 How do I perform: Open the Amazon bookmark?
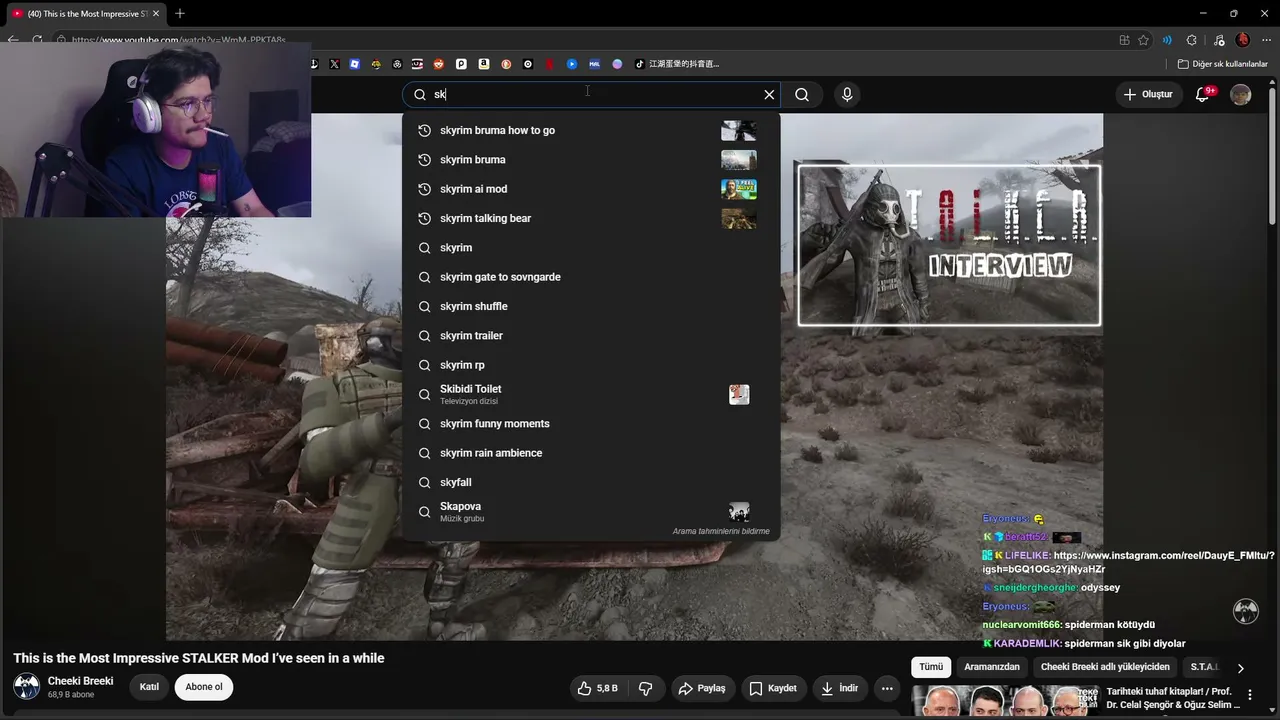pos(484,64)
